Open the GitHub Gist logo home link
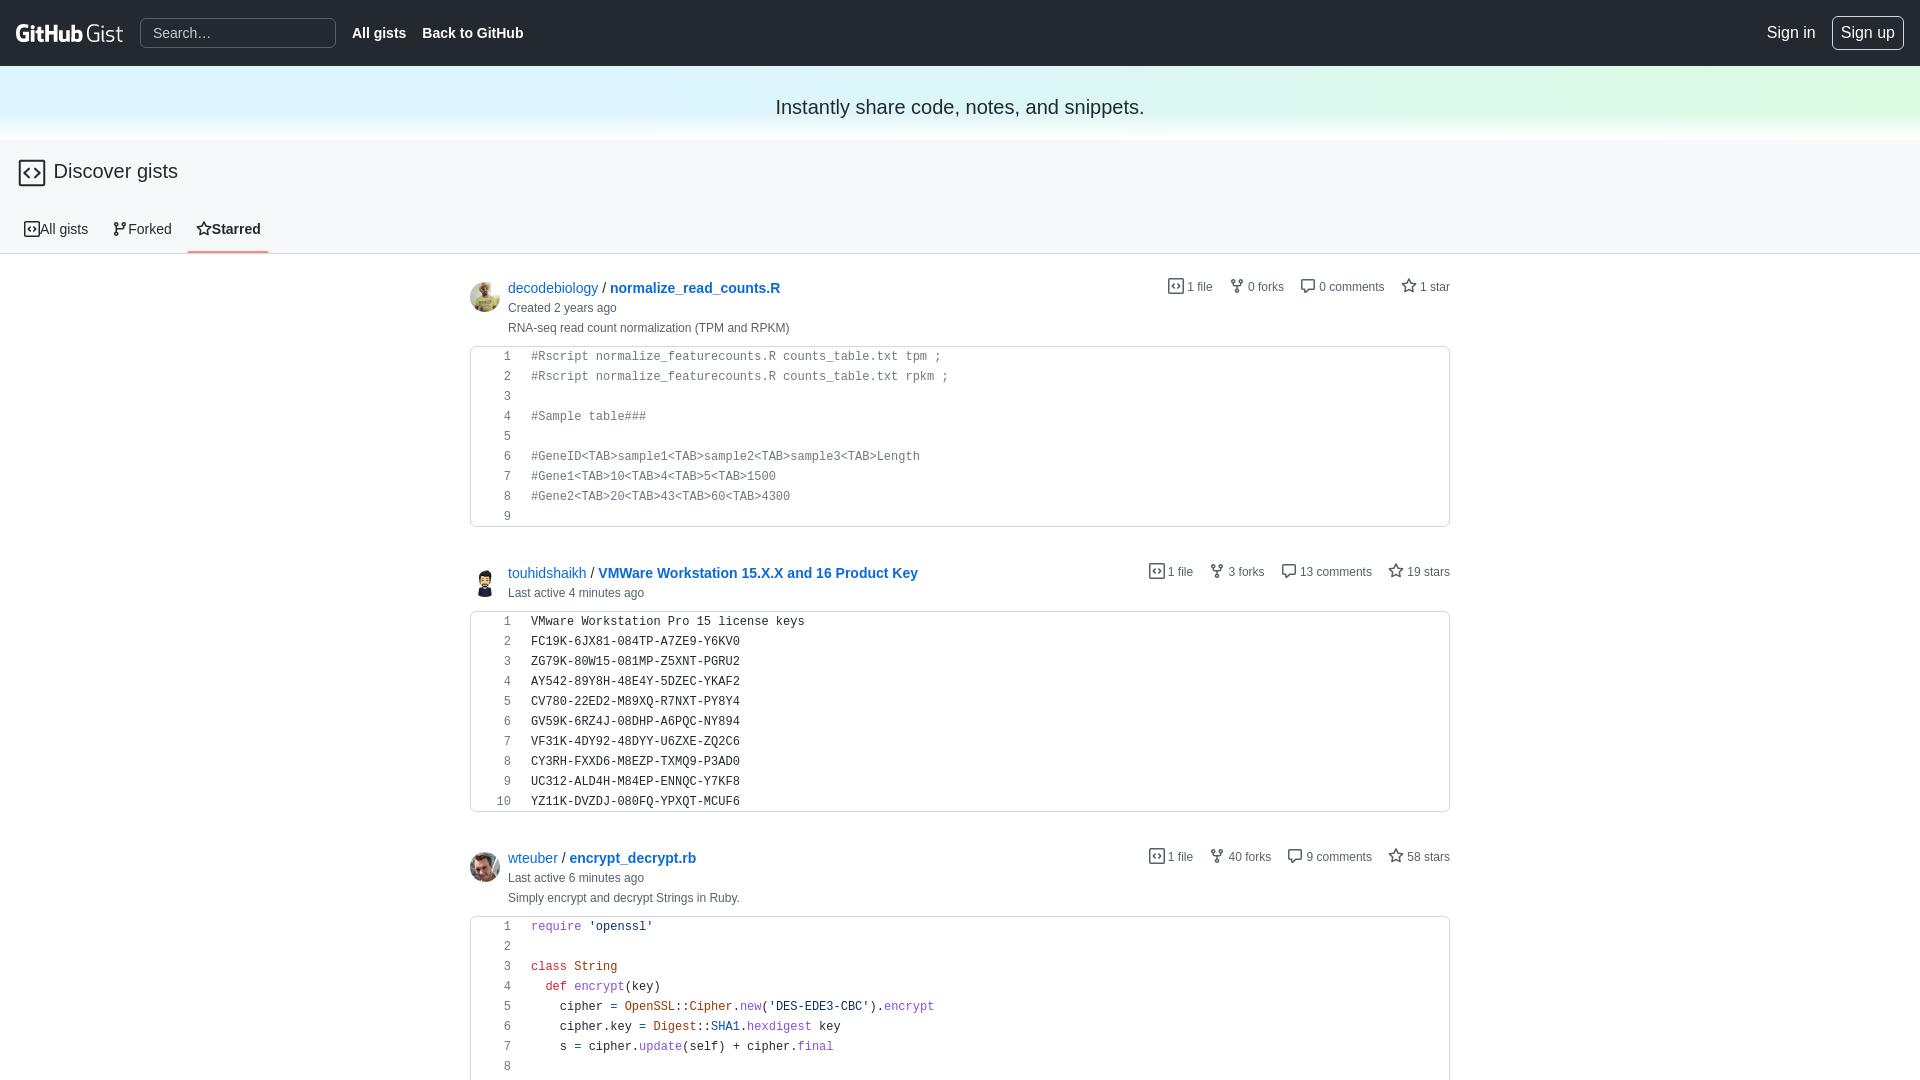Image resolution: width=1920 pixels, height=1080 pixels. tap(69, 33)
